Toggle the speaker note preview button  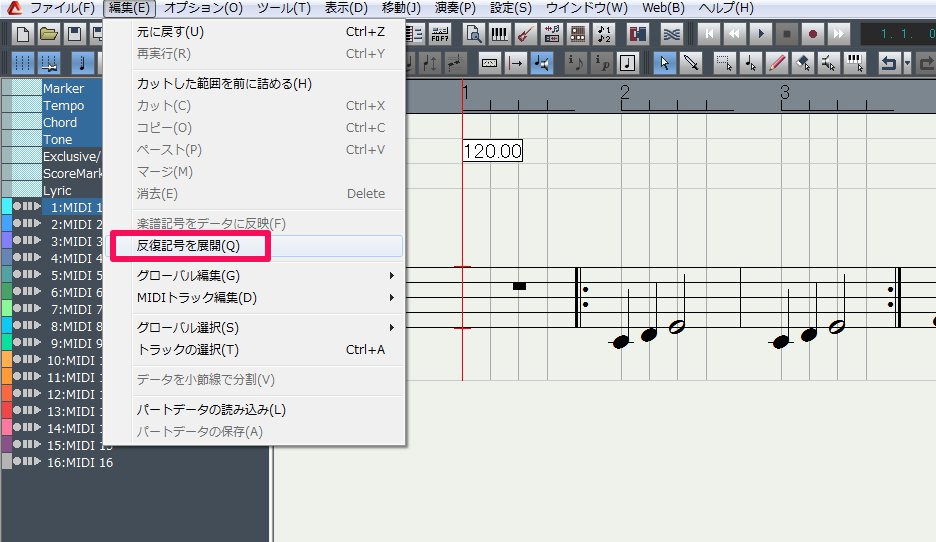pos(542,63)
